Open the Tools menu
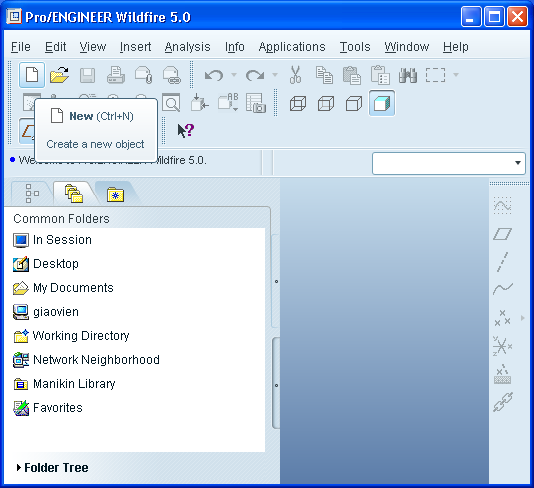The height and width of the screenshot is (488, 534). click(x=355, y=47)
